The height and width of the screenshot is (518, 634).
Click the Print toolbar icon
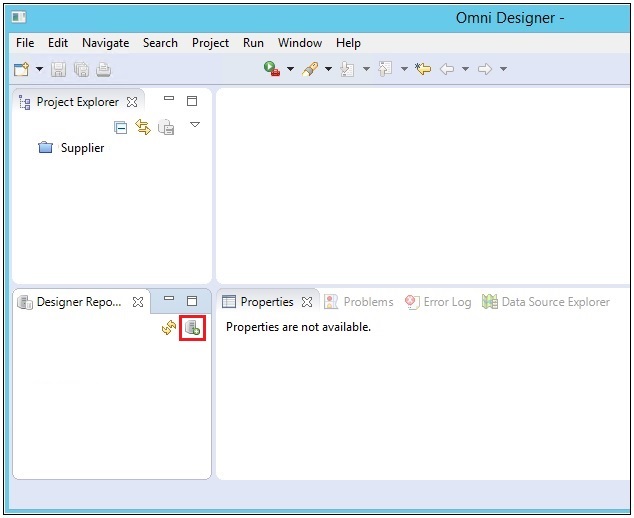tap(104, 70)
